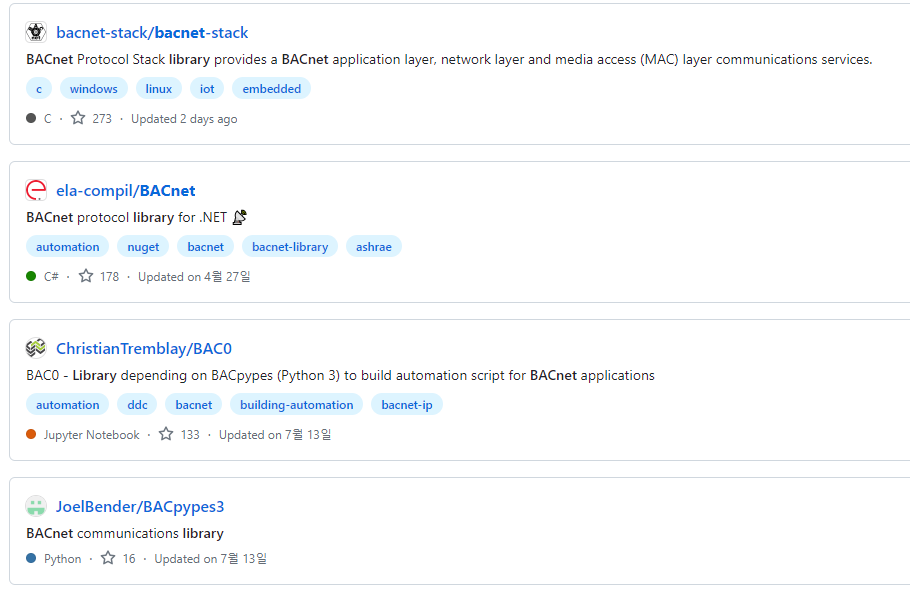Select the 'bacnet-ip' topic tag
Screen dimensions: 910x592
(x=407, y=405)
